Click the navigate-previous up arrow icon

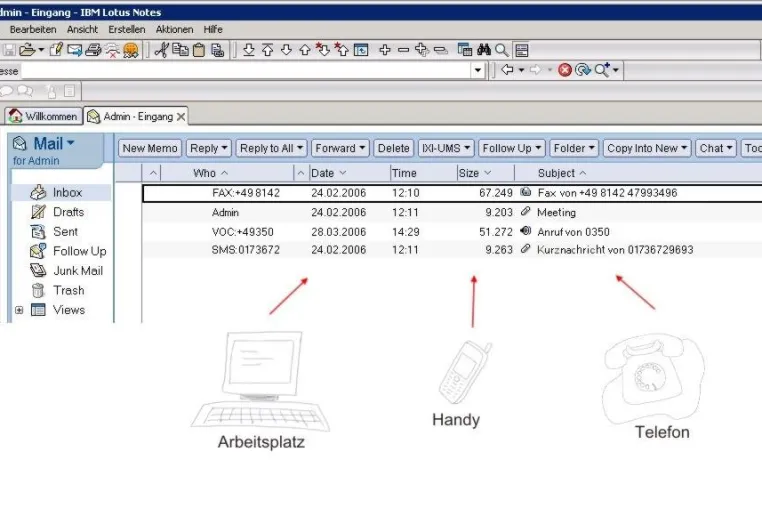[305, 50]
